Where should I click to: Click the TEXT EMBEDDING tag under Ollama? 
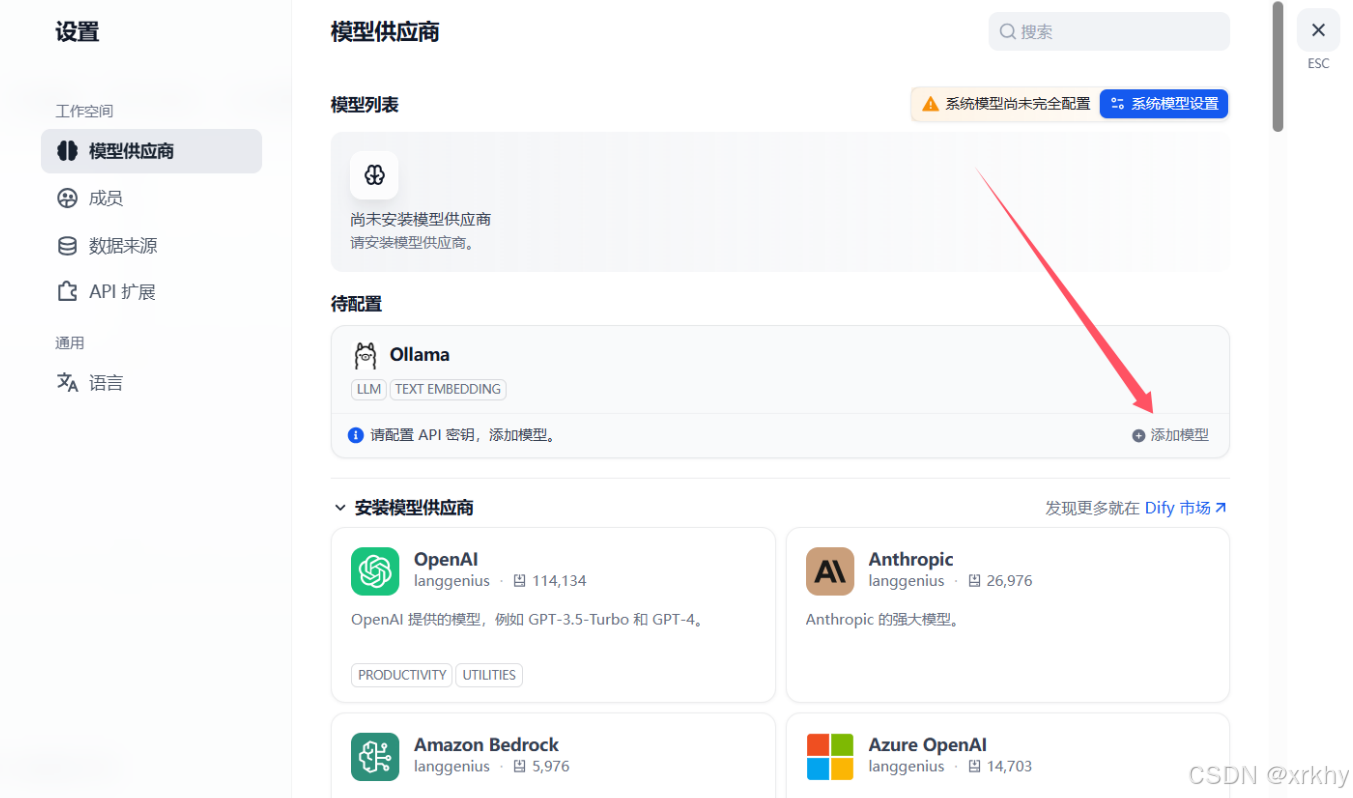(x=447, y=389)
